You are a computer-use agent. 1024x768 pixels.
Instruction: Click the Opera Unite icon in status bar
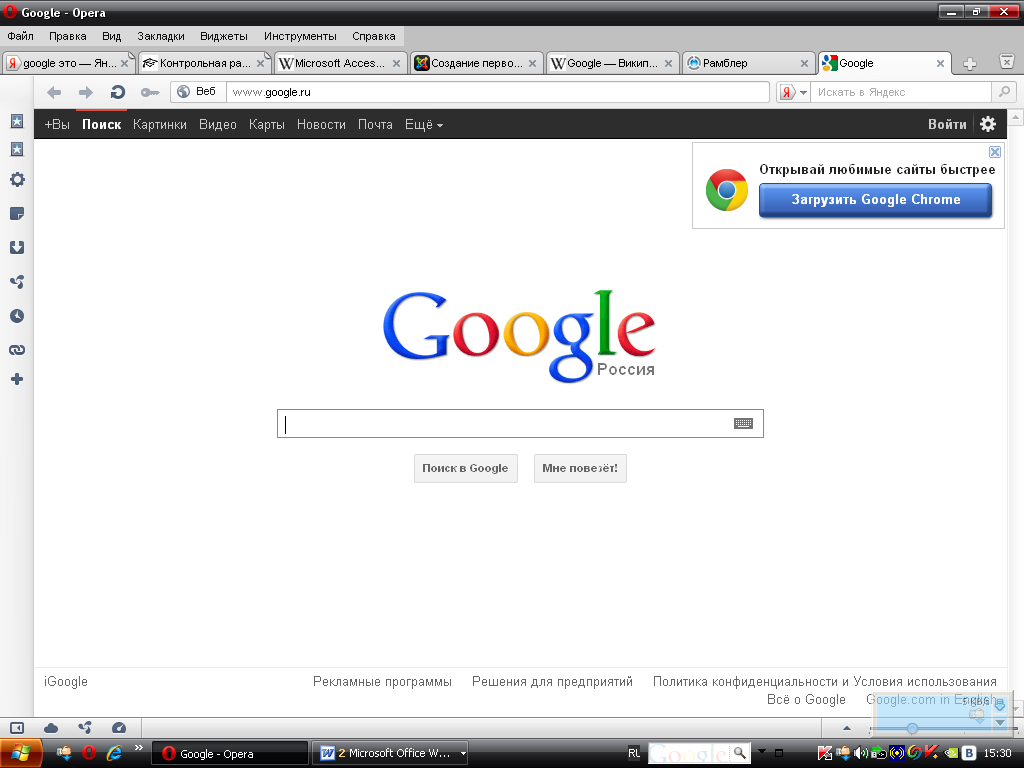[85, 728]
